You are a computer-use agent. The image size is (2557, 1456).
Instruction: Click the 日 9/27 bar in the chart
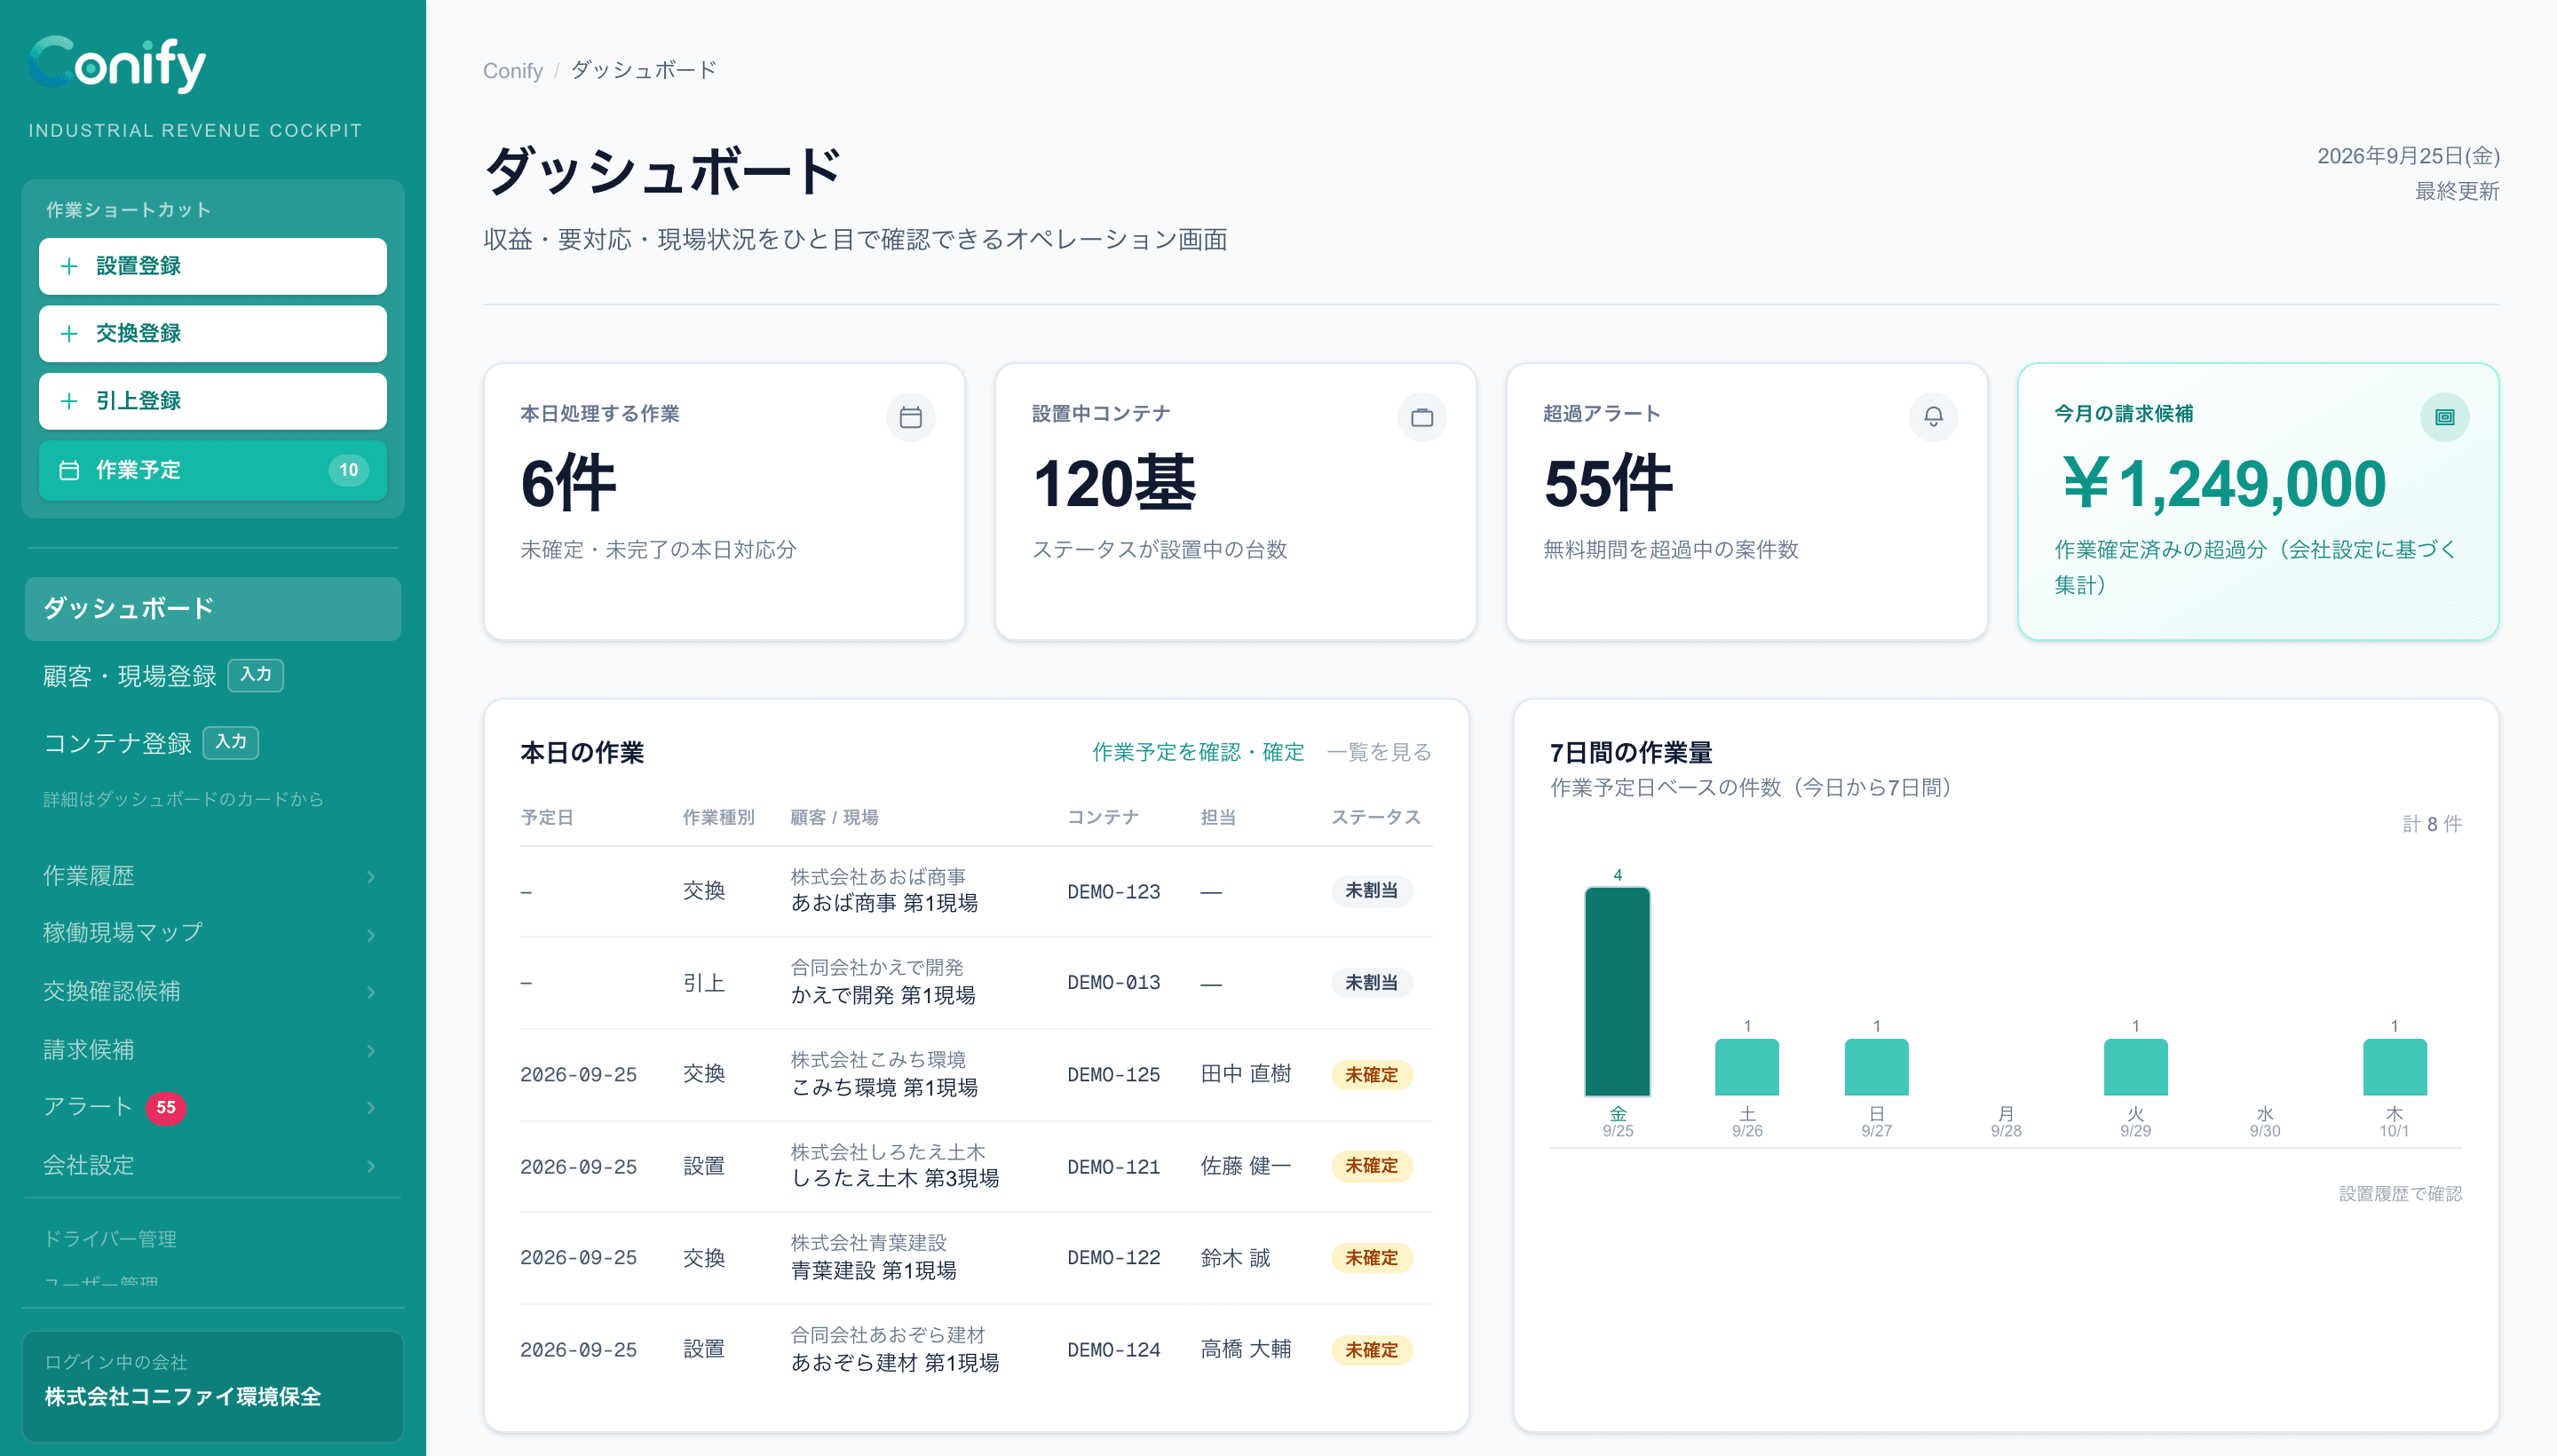1876,1067
